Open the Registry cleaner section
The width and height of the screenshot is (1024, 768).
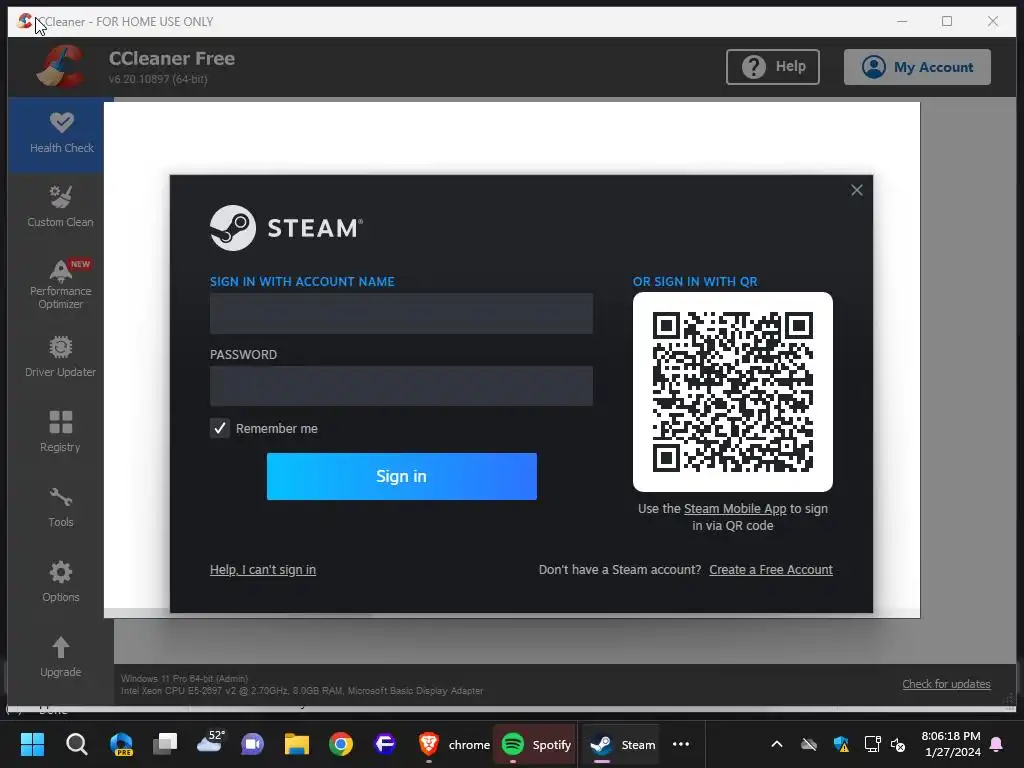[x=60, y=432]
